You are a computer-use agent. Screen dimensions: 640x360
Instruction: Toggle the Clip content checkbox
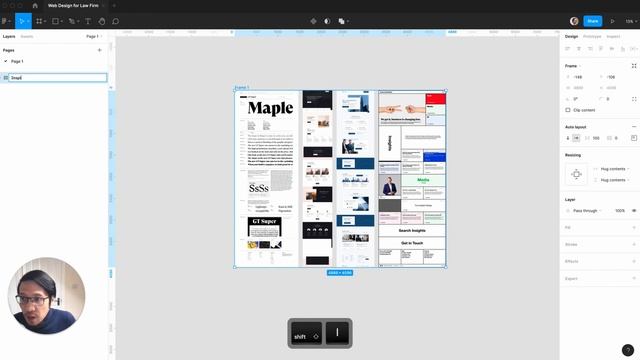568,110
